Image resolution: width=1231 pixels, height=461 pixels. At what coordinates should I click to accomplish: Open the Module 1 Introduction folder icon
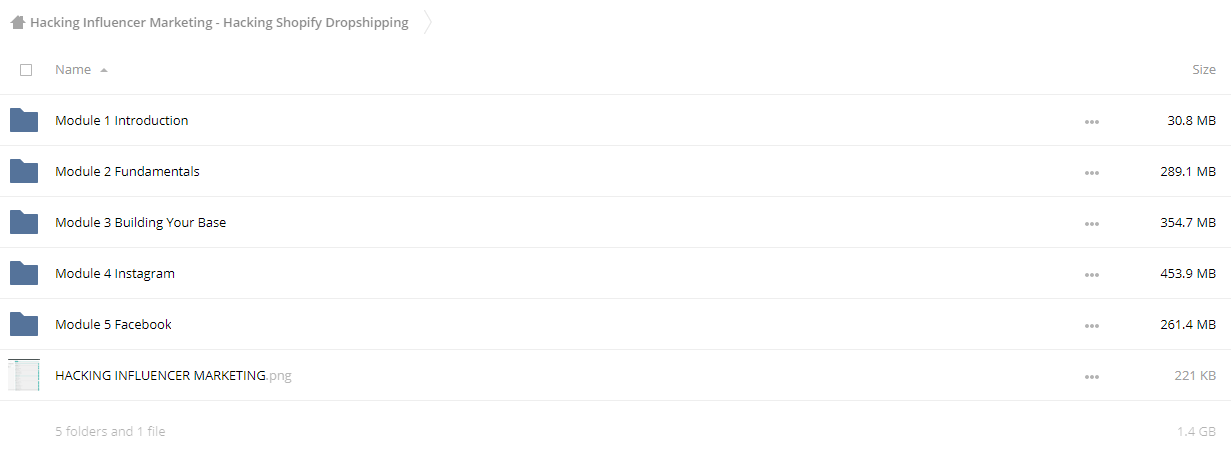pyautogui.click(x=23, y=120)
